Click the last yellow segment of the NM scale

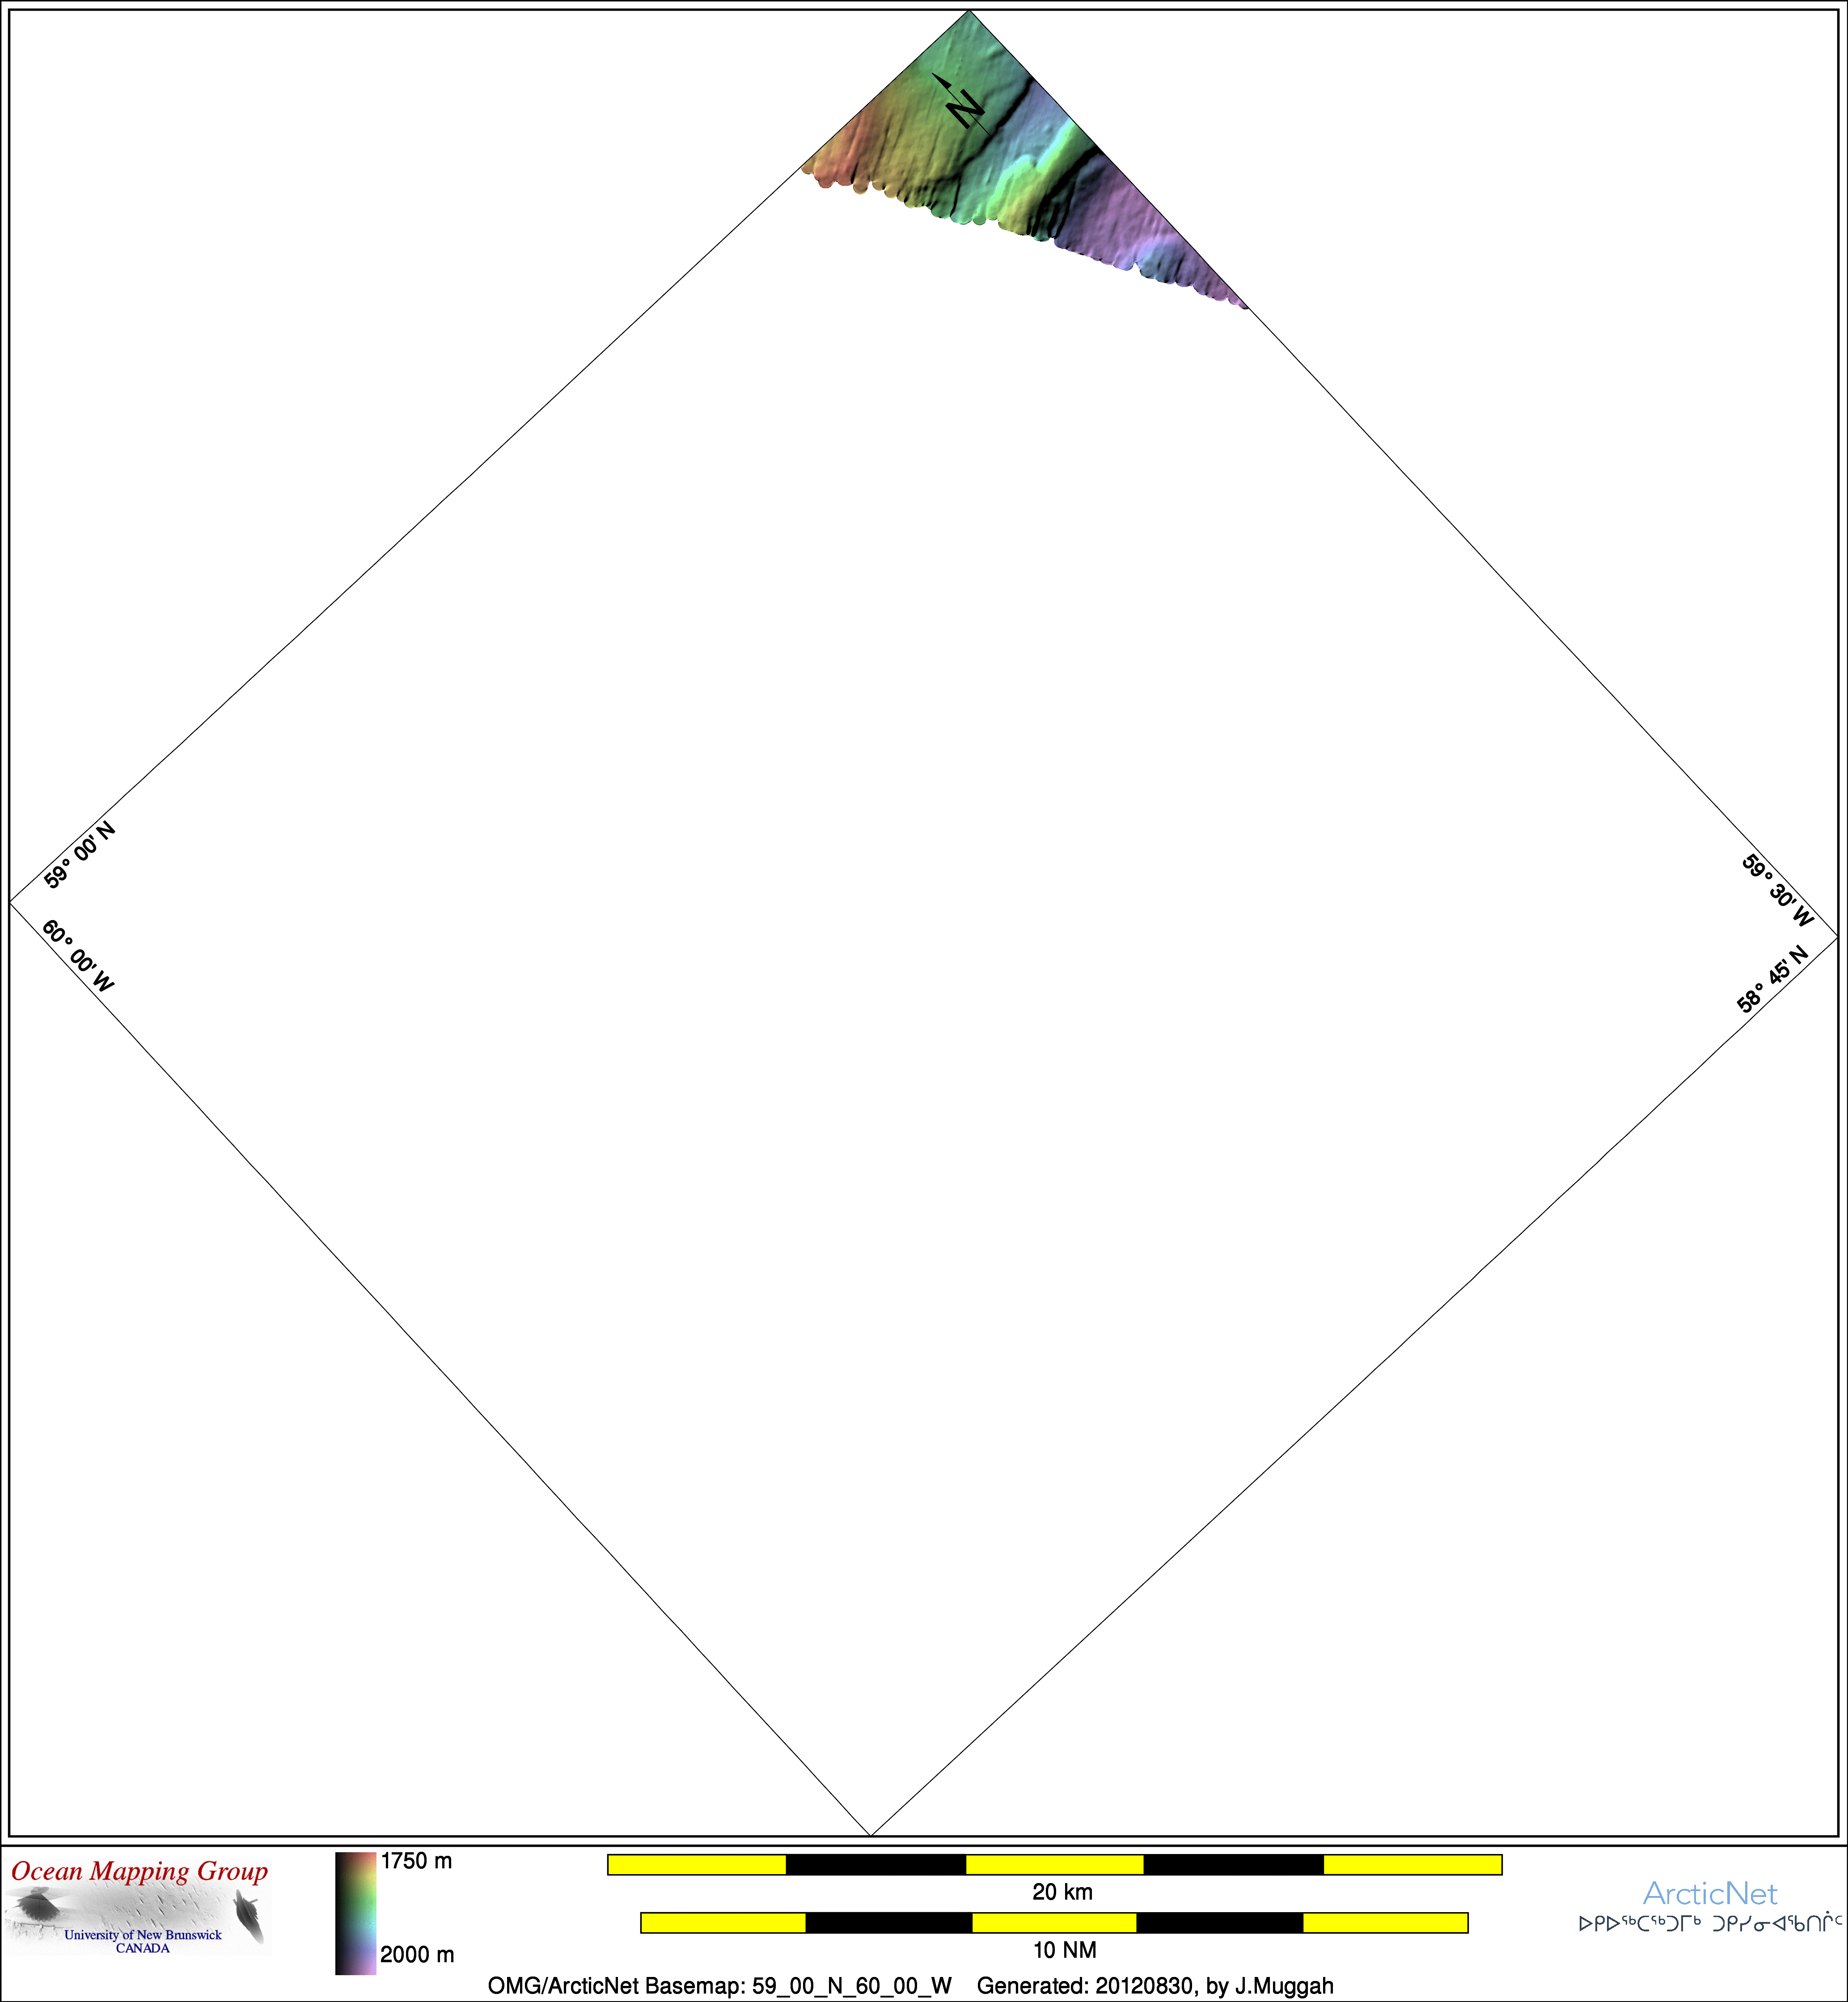(1385, 1923)
